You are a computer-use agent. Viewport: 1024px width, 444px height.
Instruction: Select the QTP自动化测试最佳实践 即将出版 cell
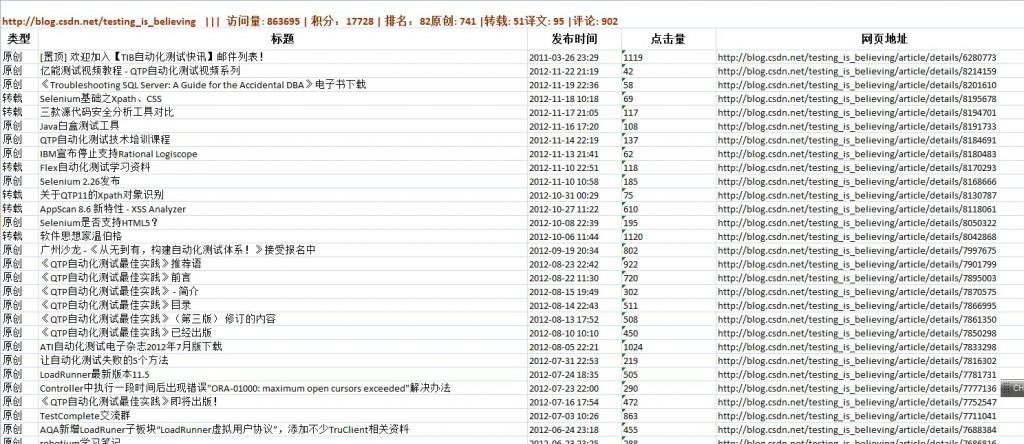283,402
